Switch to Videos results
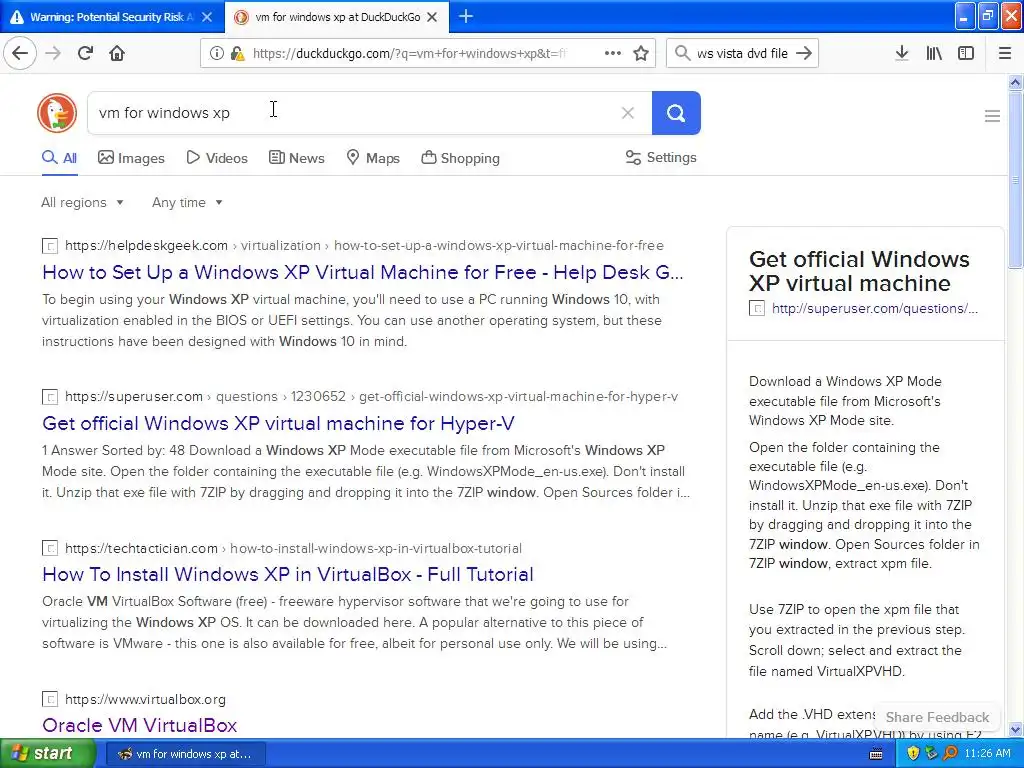 [217, 157]
